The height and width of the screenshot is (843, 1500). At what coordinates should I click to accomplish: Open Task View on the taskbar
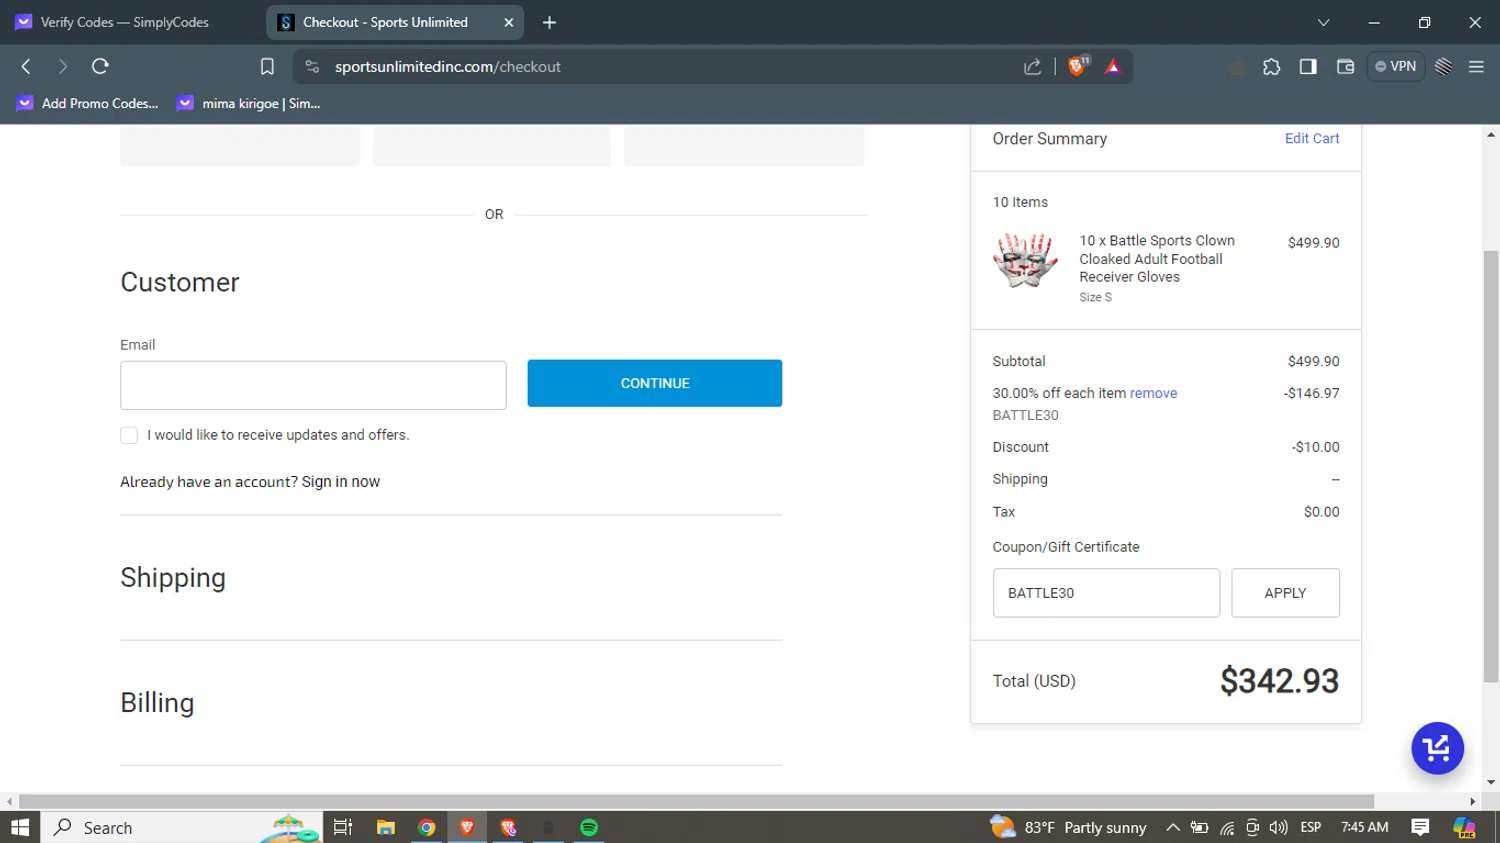pyautogui.click(x=343, y=827)
